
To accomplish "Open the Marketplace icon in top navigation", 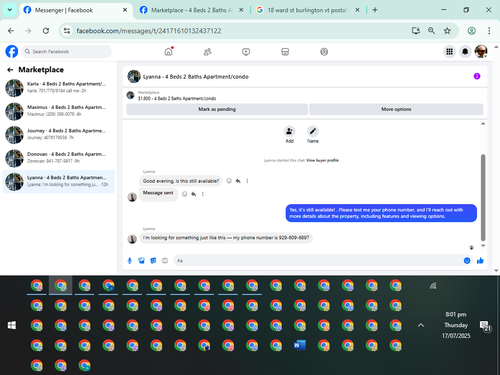I will 285,52.
